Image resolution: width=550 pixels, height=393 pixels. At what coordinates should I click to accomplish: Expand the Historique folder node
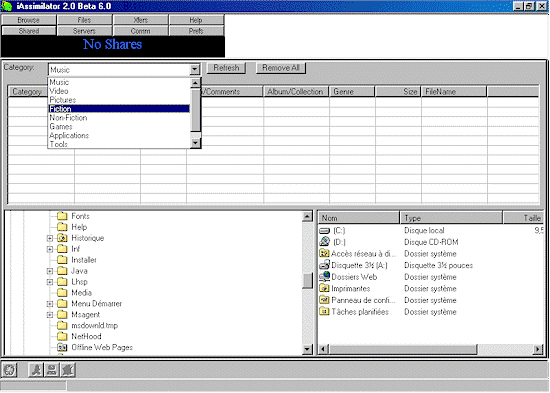pyautogui.click(x=50, y=238)
